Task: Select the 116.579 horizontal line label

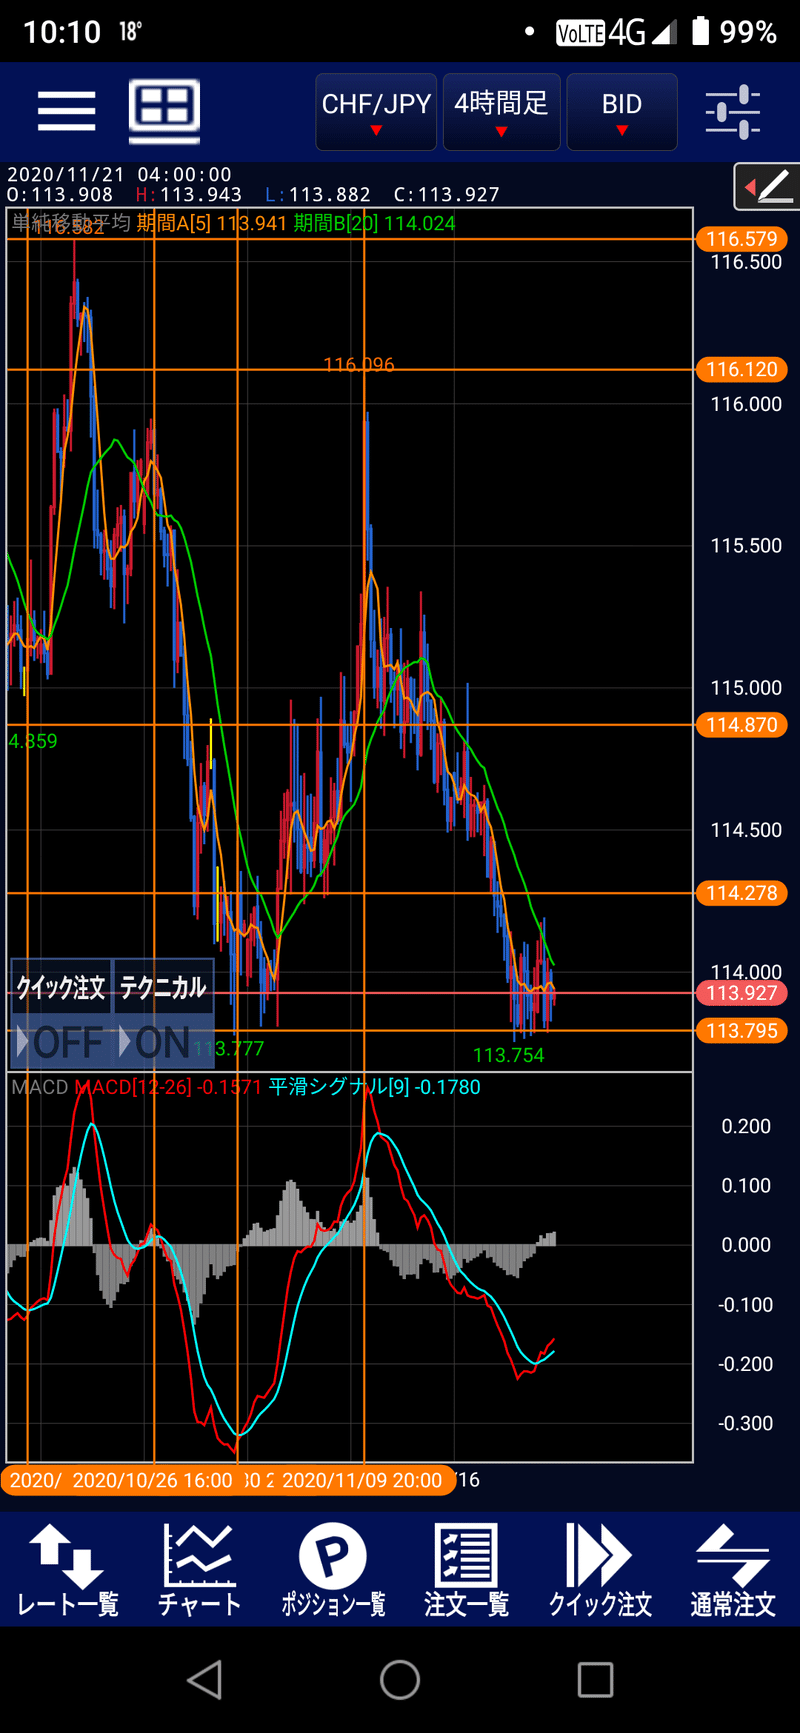Action: click(x=741, y=239)
